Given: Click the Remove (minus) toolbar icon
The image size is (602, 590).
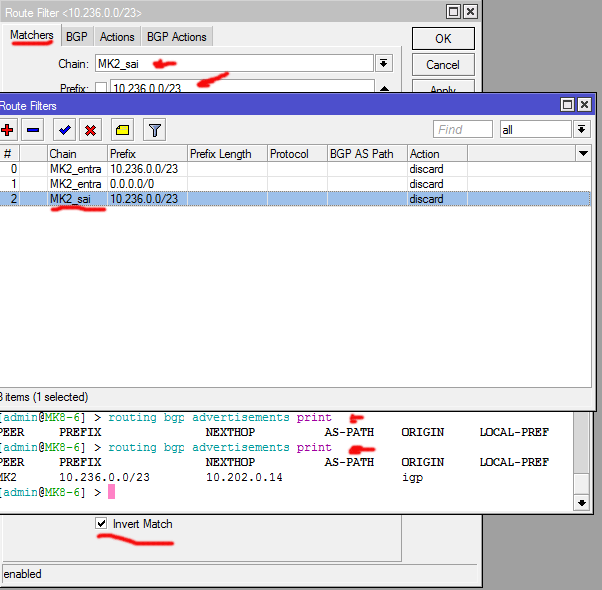Looking at the screenshot, I should 33,130.
